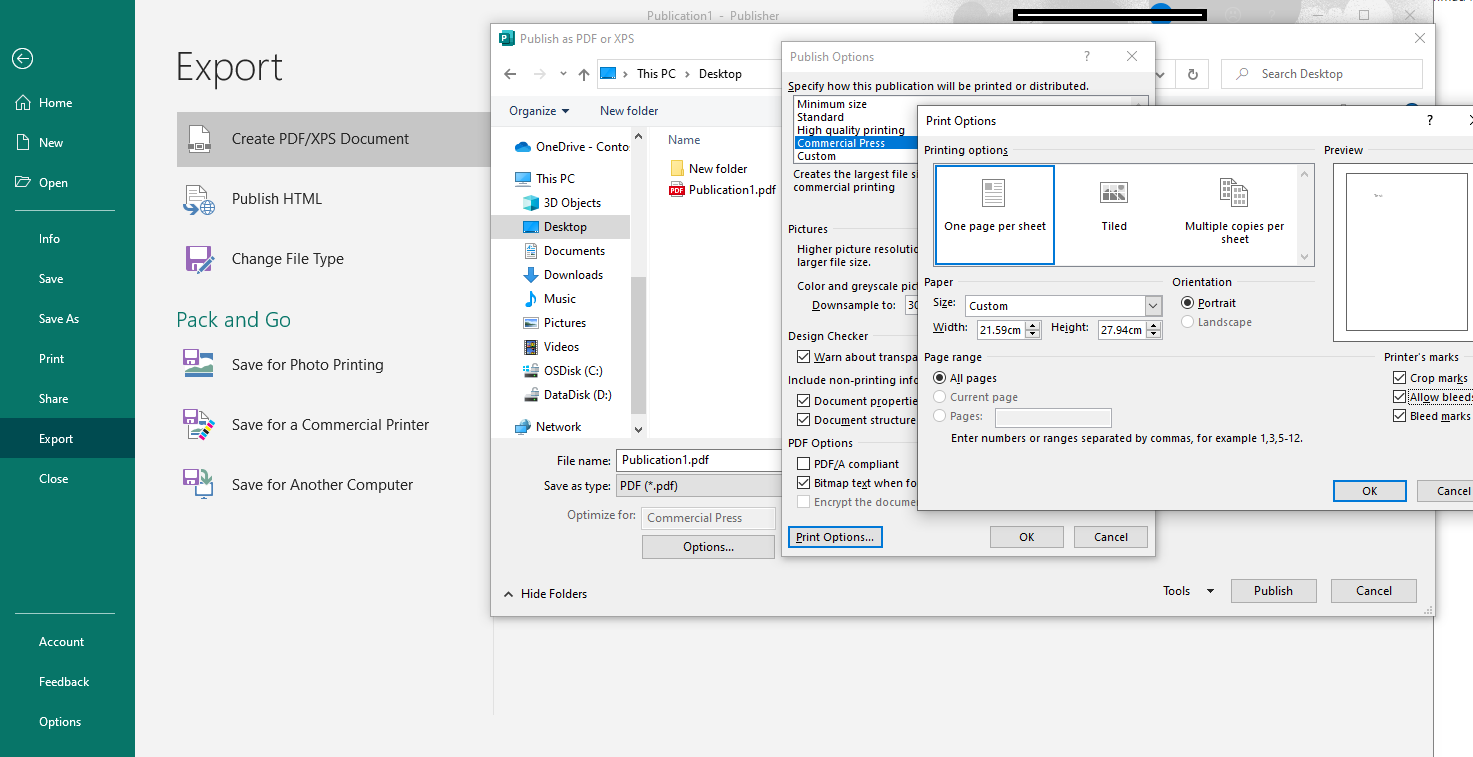Select One page per sheet layout

point(995,214)
